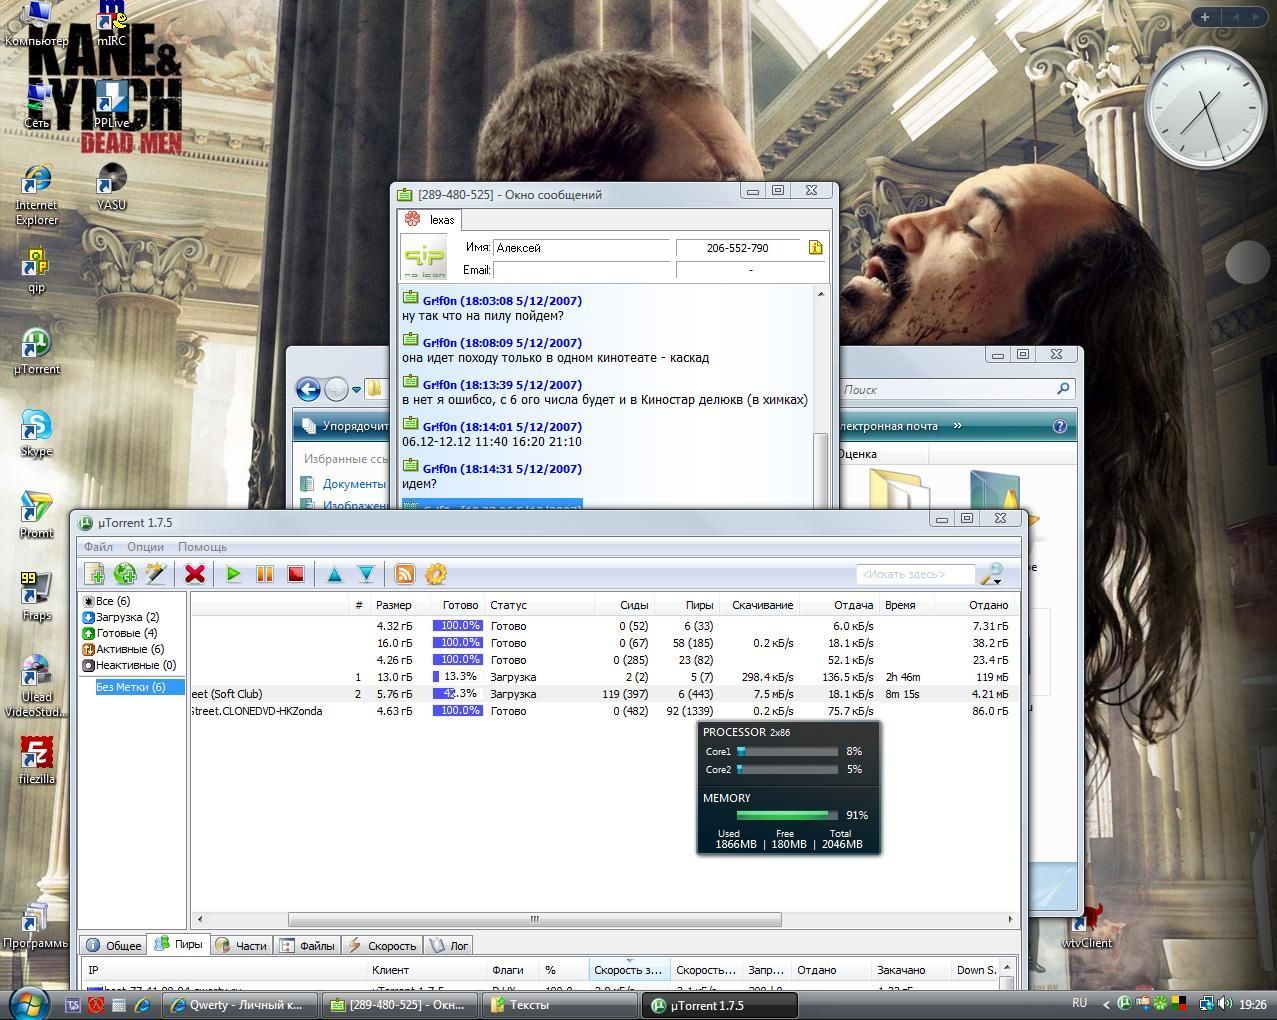The image size is (1277, 1020).
Task: Switch to the Скорость tab
Action: [x=381, y=945]
